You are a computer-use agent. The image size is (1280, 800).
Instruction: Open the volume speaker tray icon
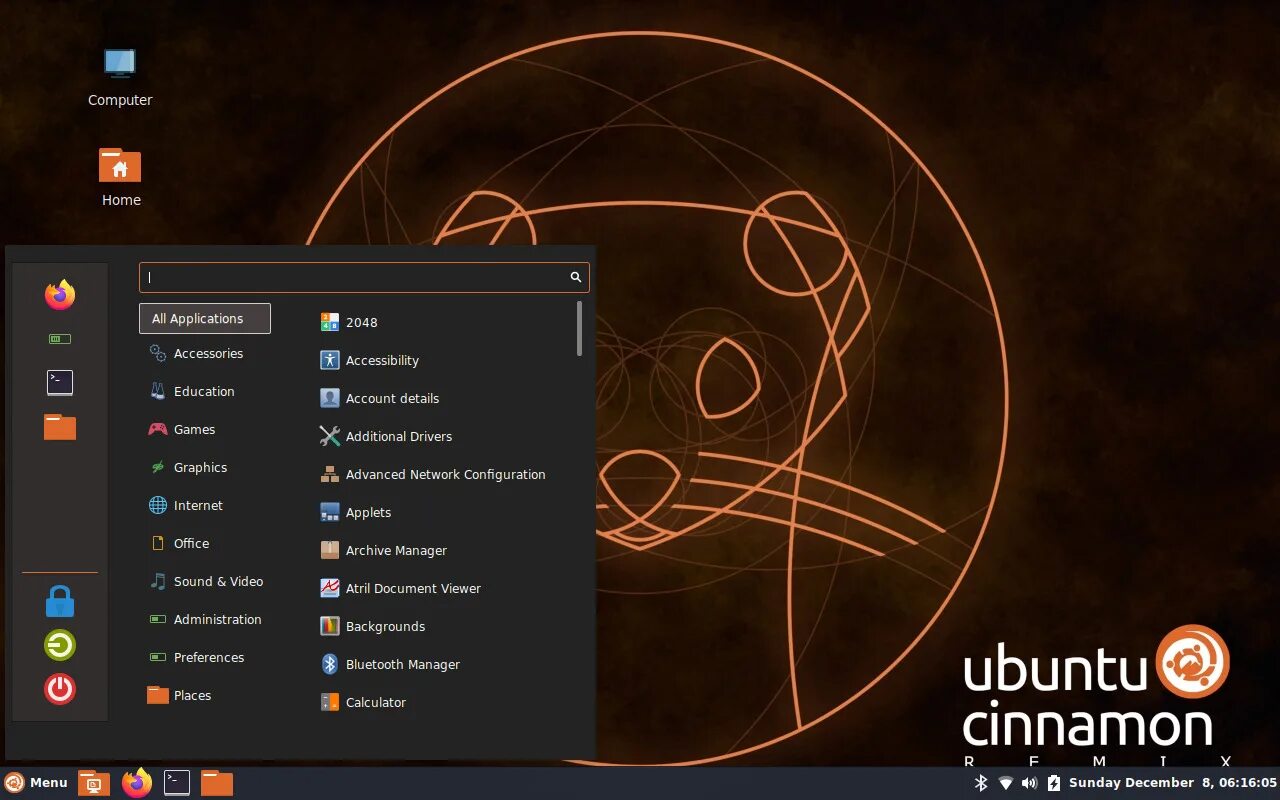[x=1030, y=783]
